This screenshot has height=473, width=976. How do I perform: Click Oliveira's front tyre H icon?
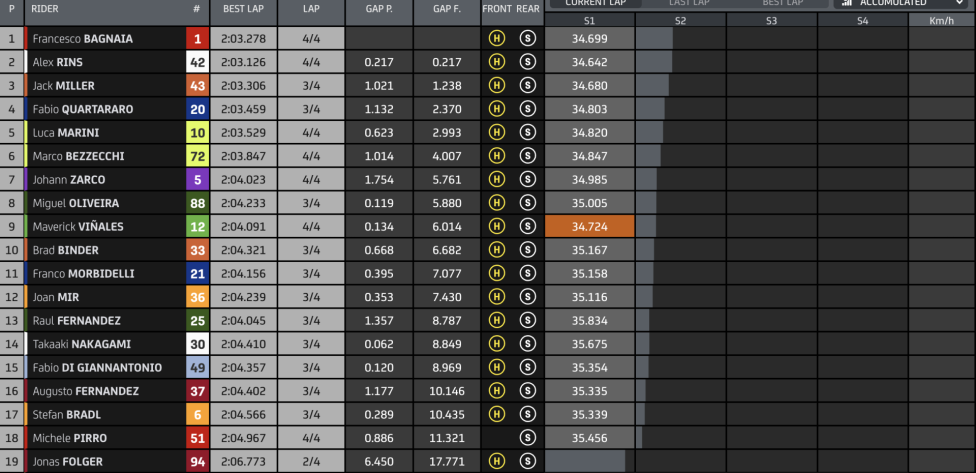click(497, 203)
